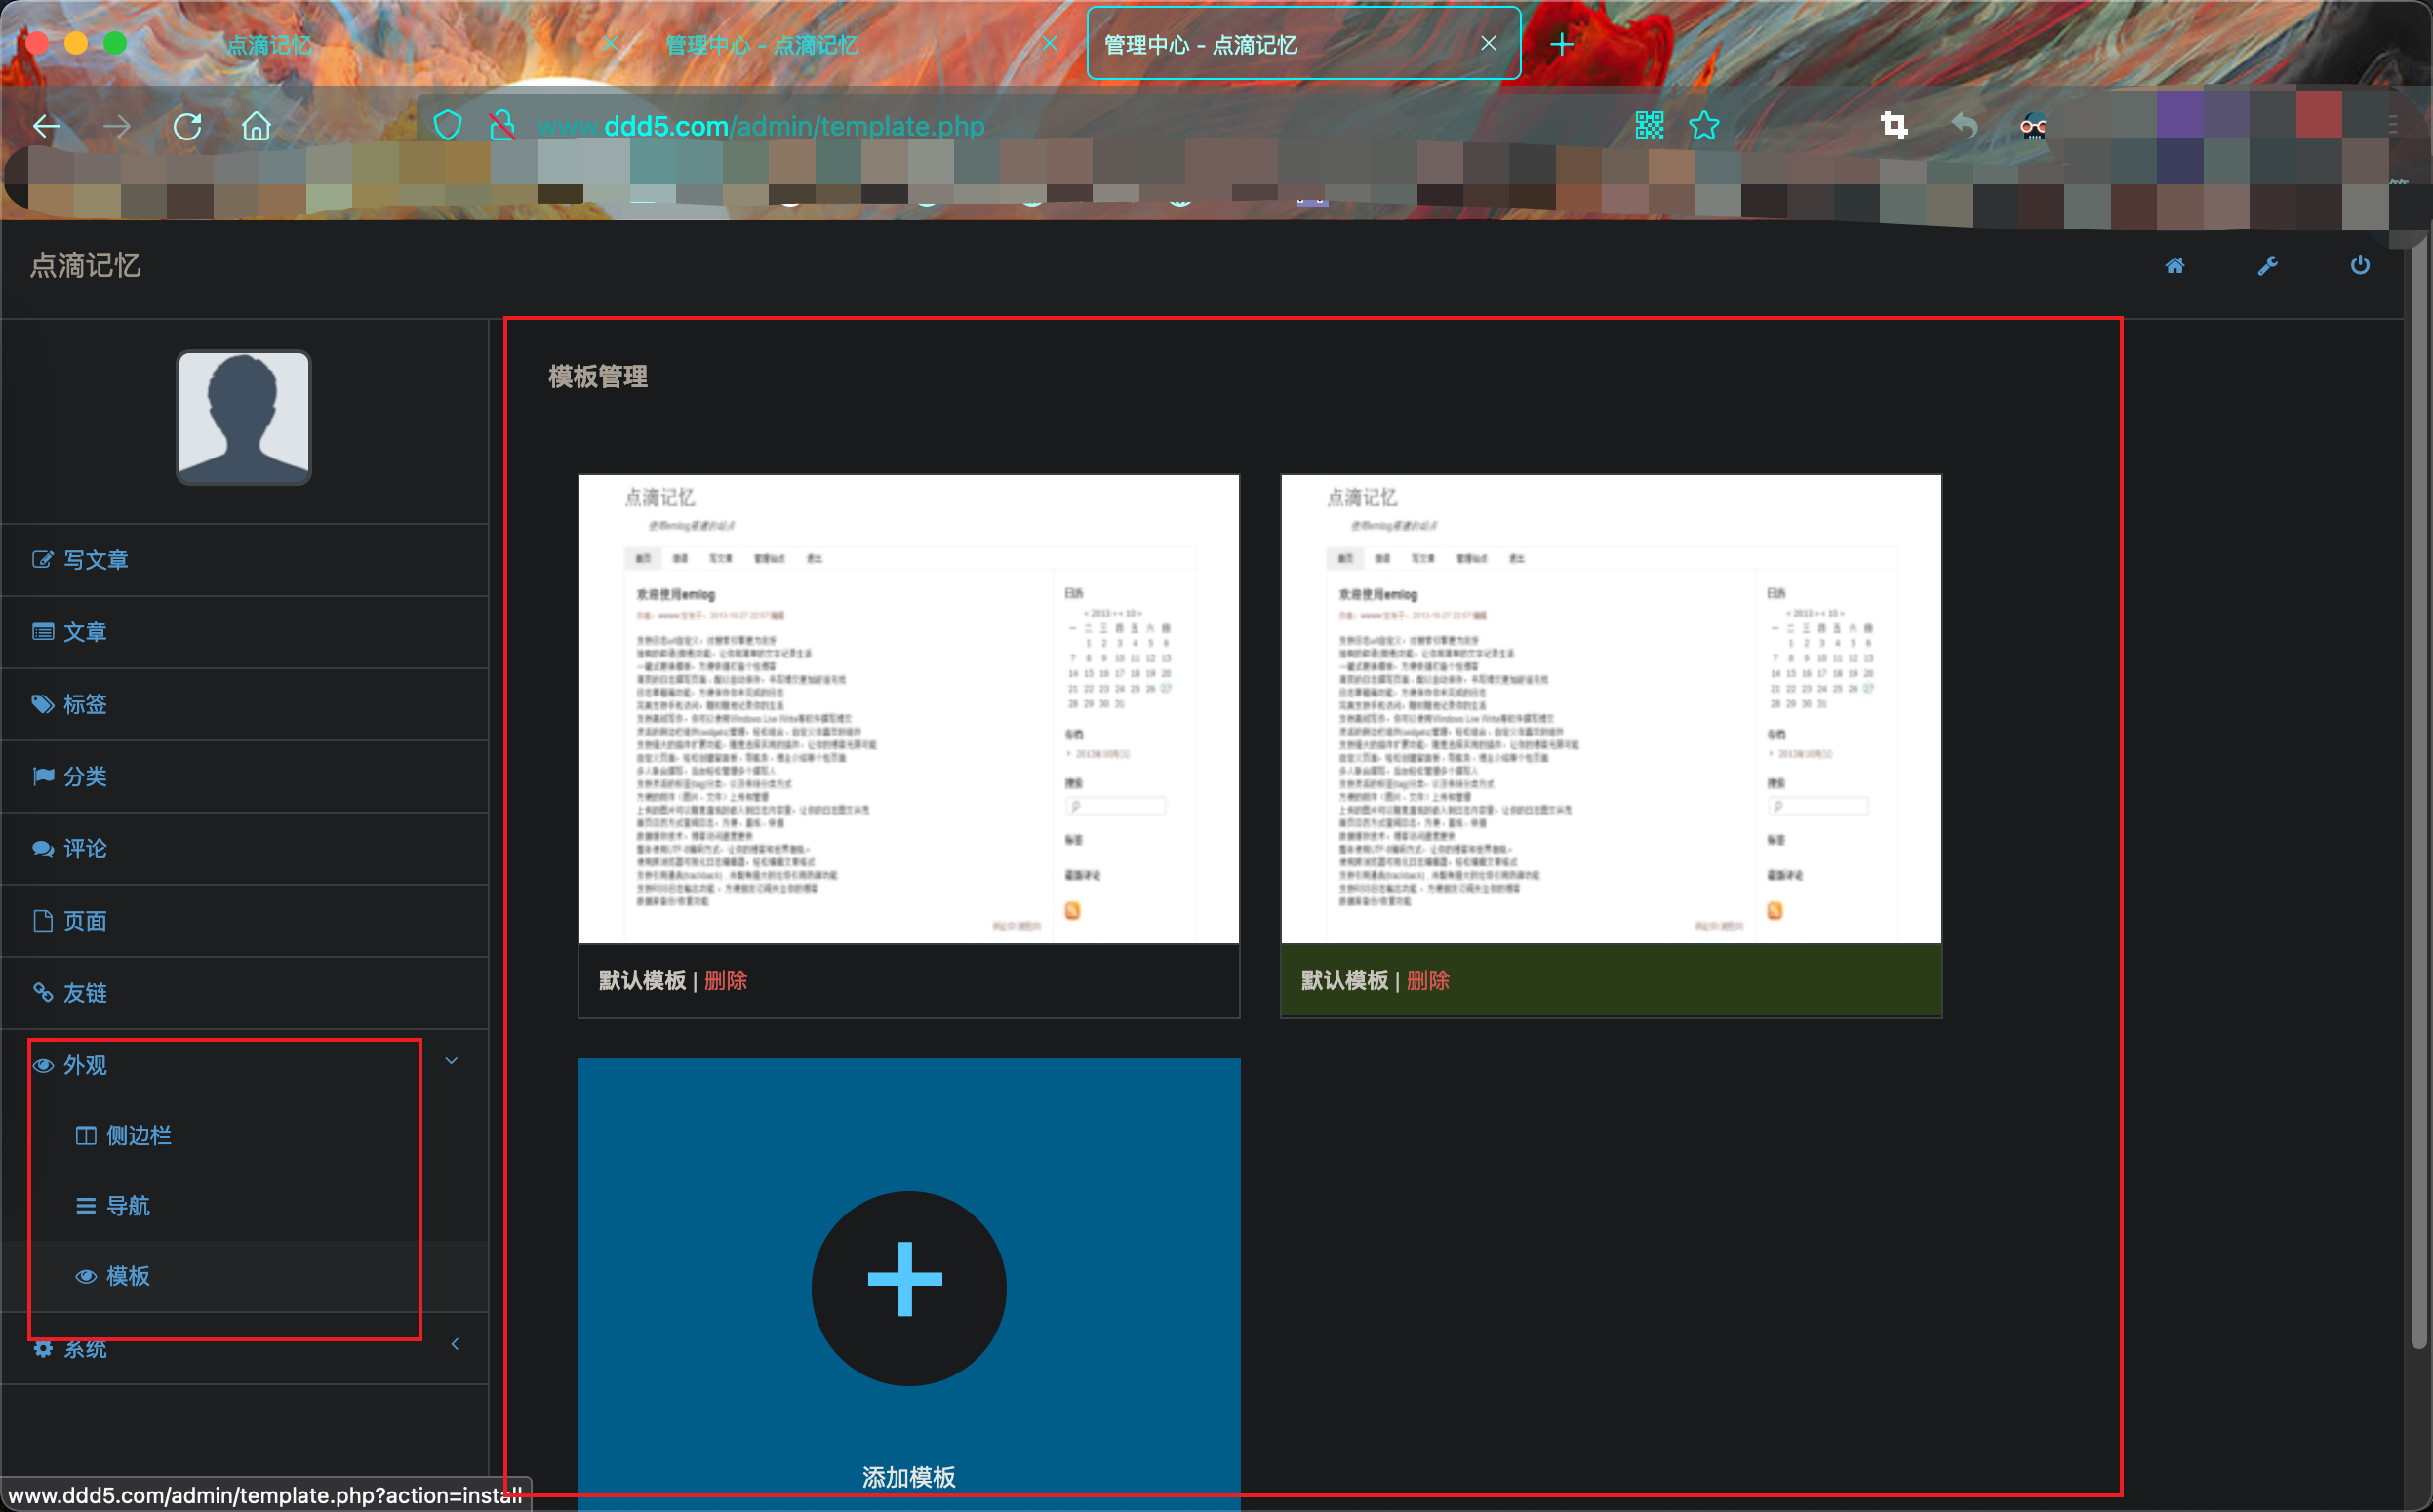
Task: Click the home icon in admin header
Action: click(2174, 265)
